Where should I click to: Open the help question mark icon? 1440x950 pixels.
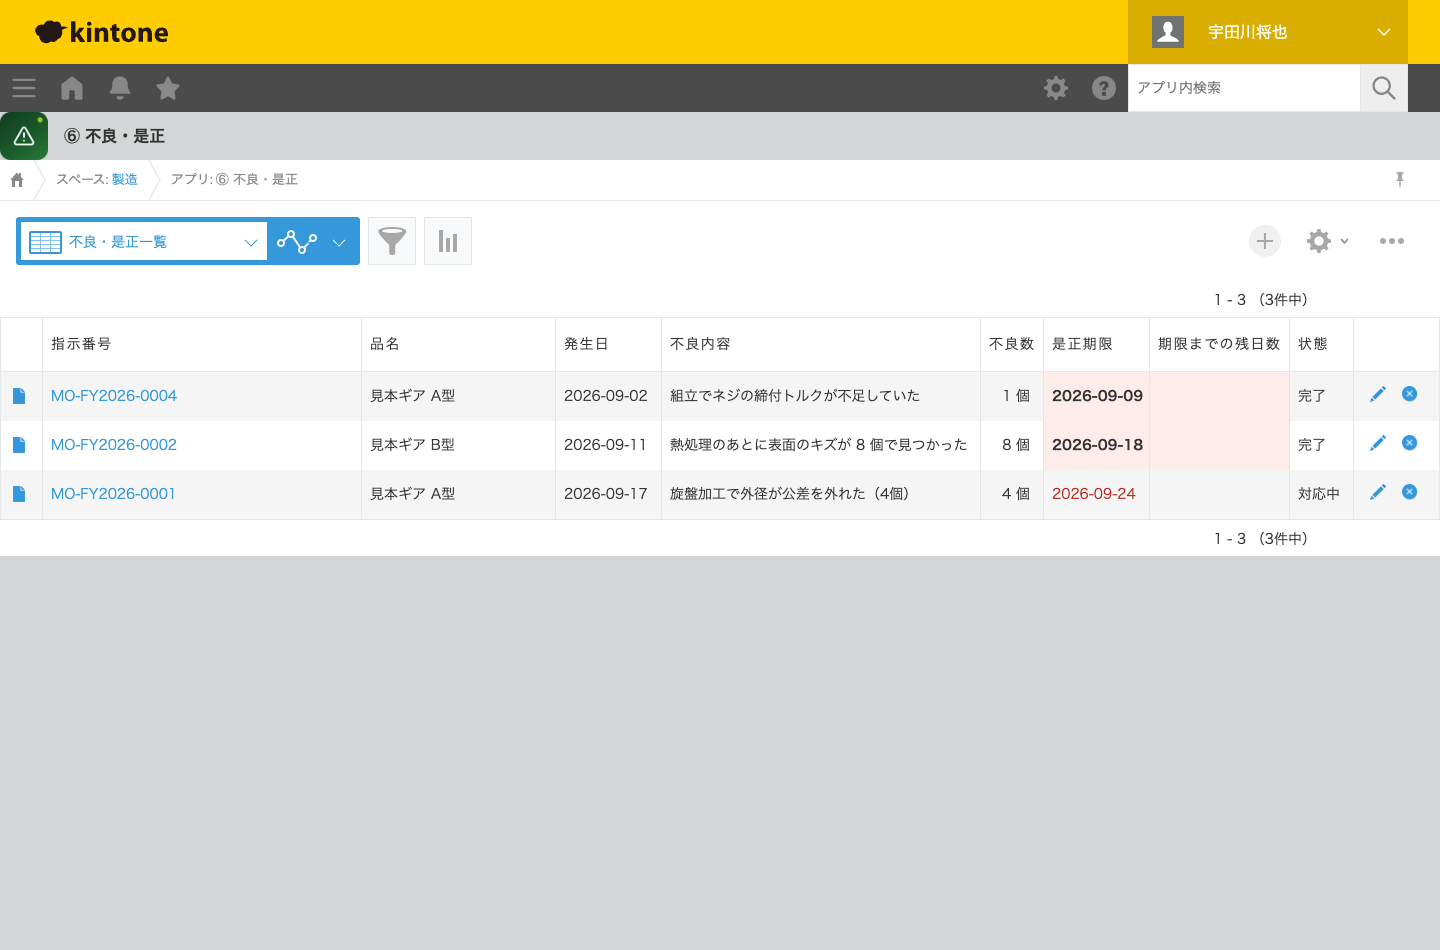point(1104,88)
